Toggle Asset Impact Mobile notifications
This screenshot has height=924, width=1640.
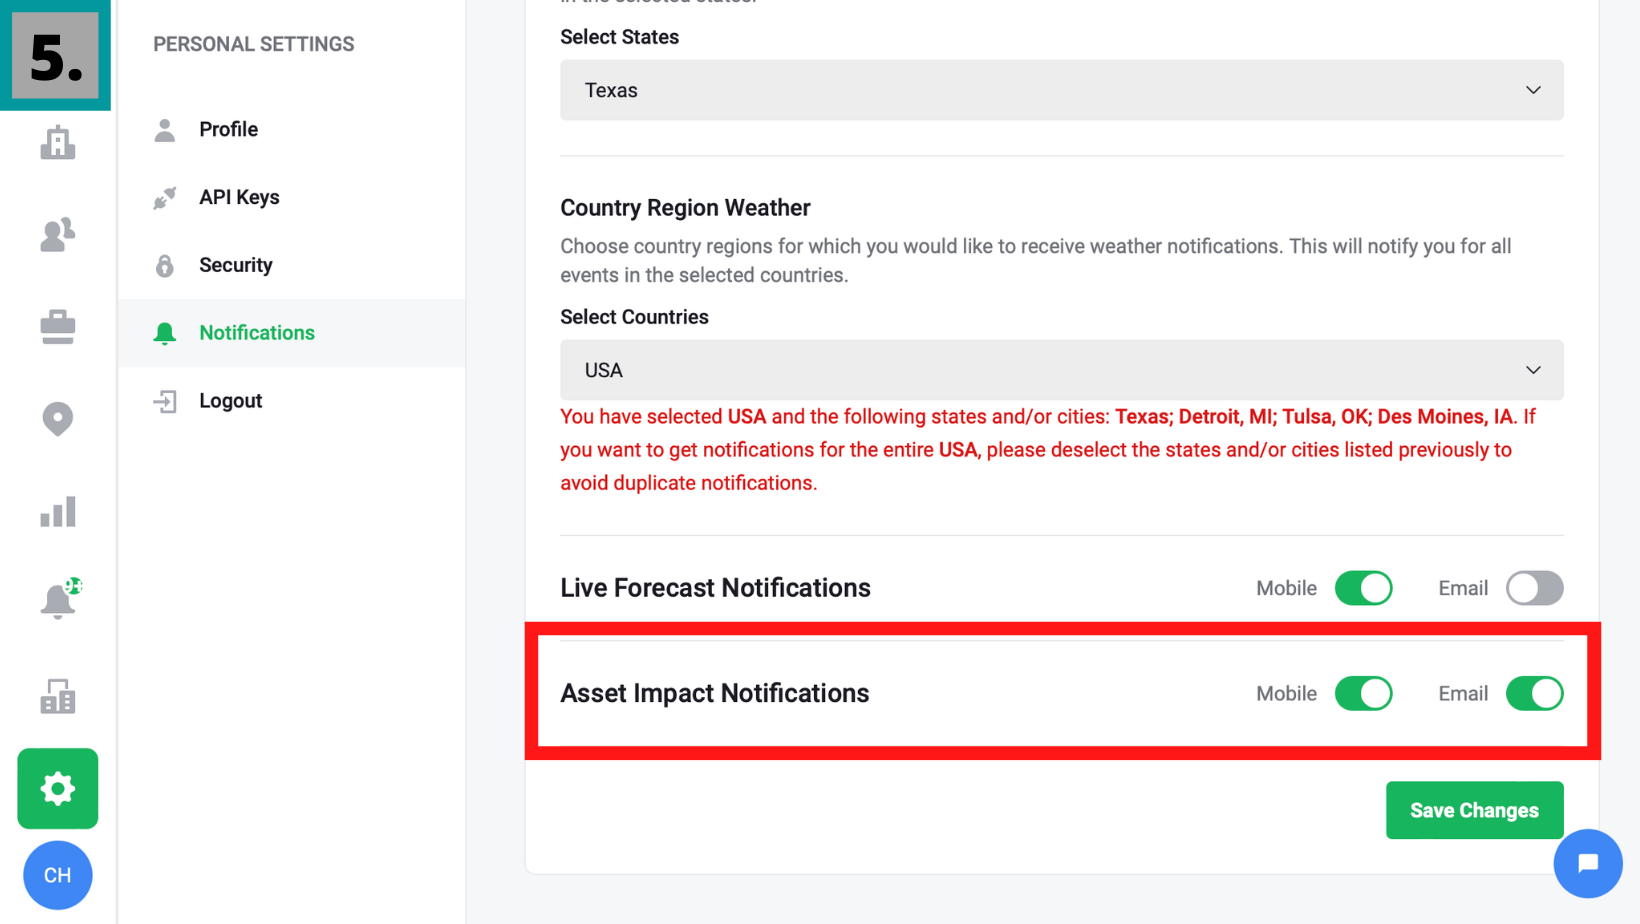coord(1363,693)
